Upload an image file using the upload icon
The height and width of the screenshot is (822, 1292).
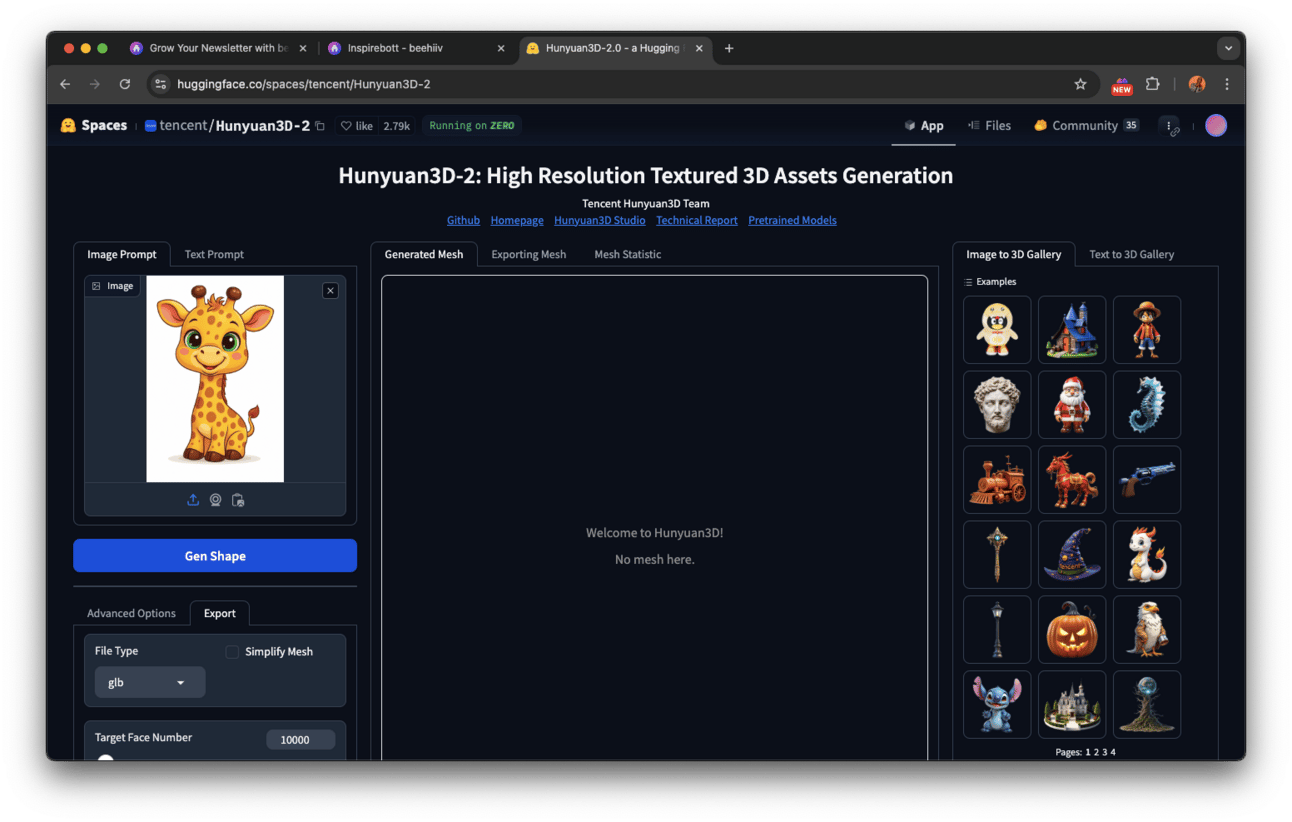click(193, 500)
